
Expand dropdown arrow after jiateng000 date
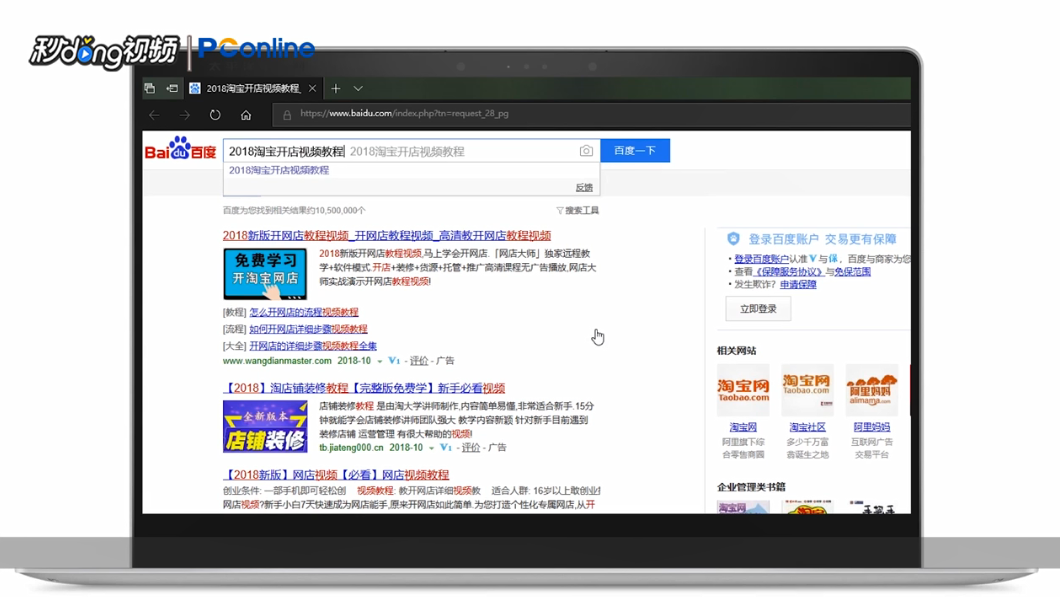click(431, 448)
